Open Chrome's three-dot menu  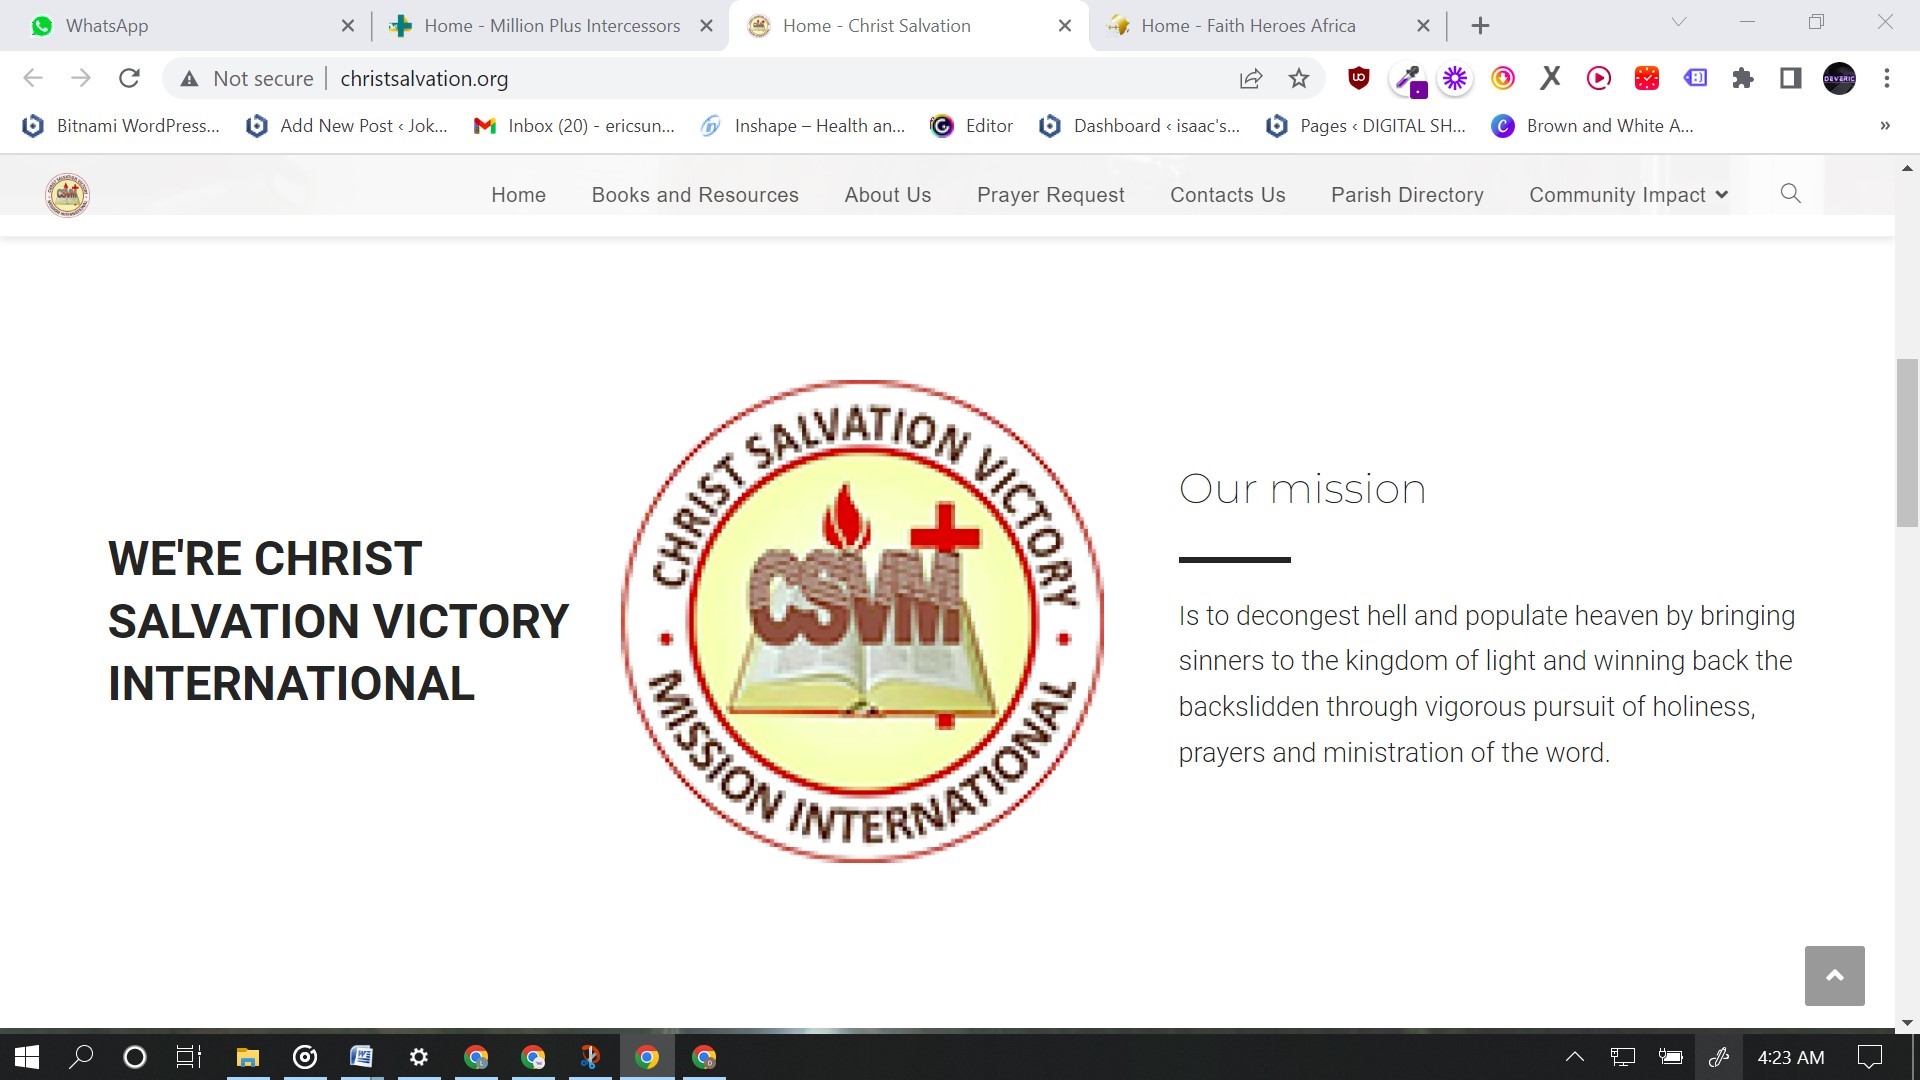pos(1887,78)
